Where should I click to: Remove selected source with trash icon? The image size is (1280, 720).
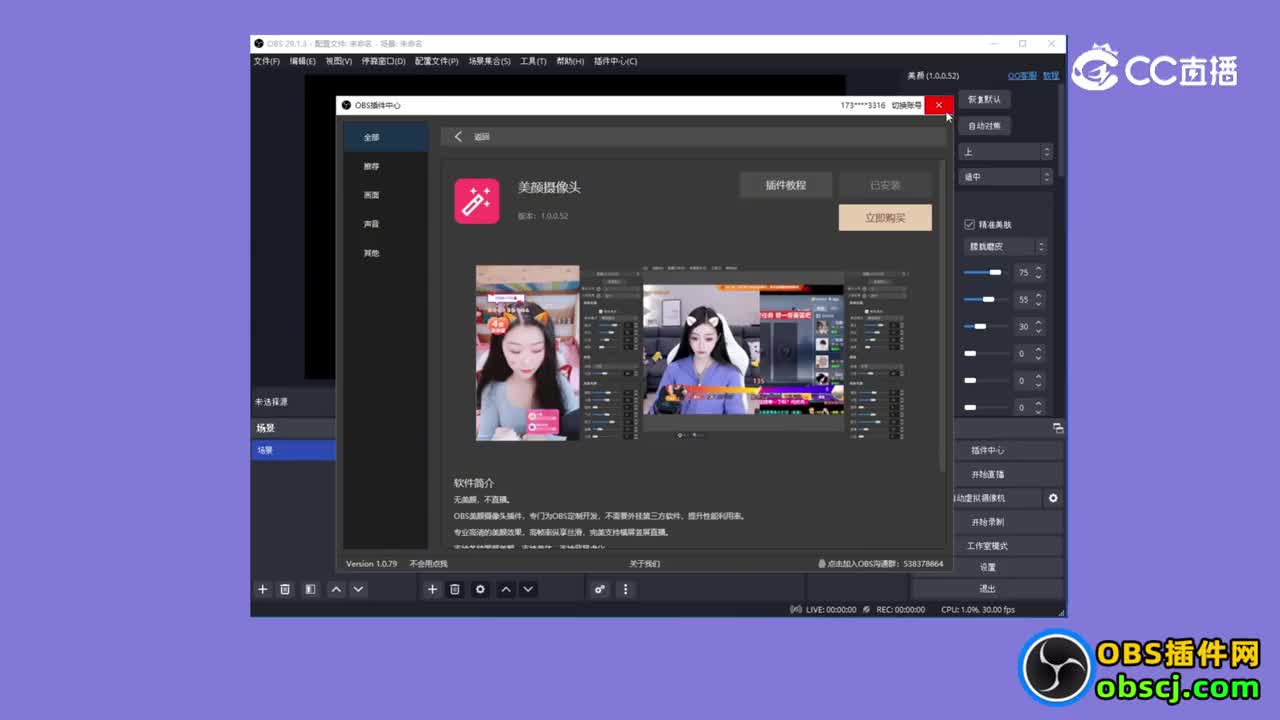click(x=455, y=590)
